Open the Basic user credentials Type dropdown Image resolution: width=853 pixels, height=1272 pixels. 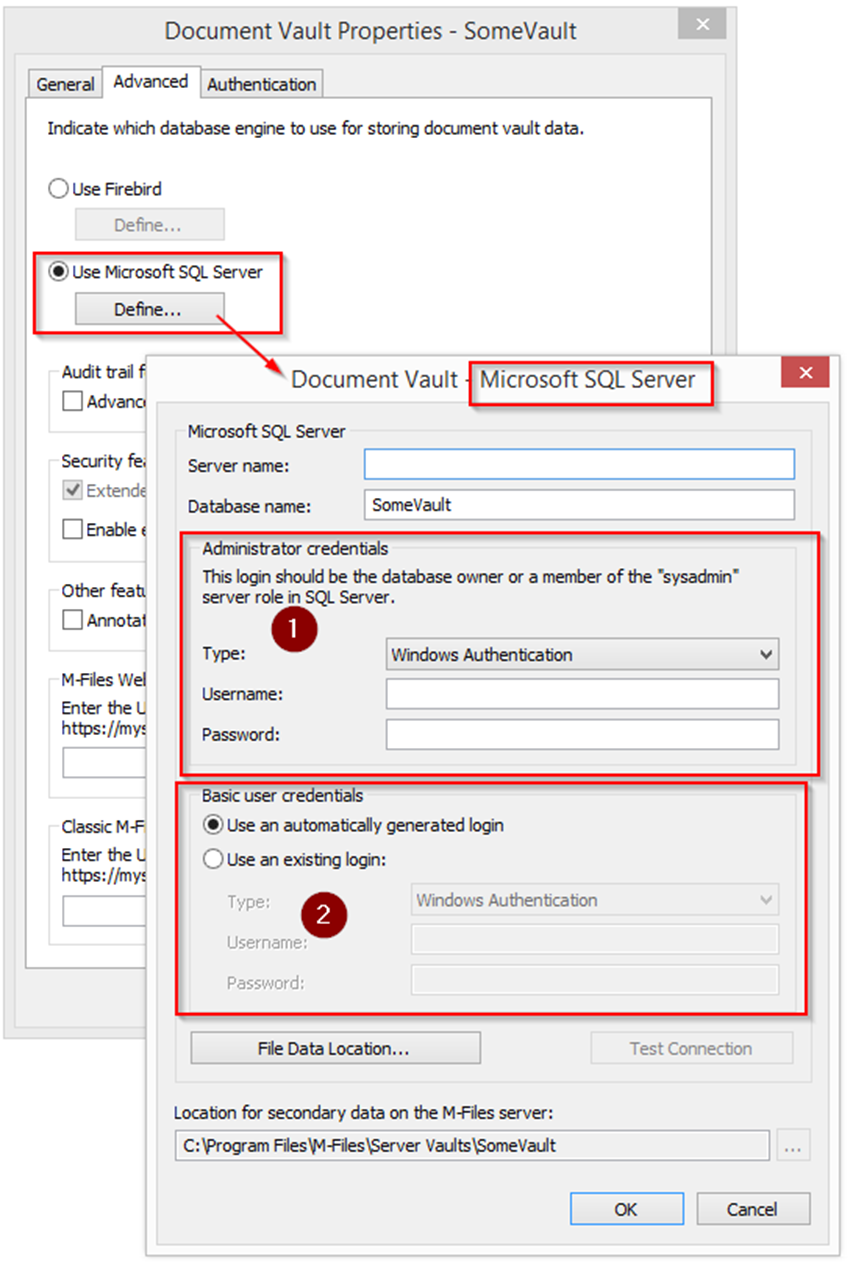(595, 900)
